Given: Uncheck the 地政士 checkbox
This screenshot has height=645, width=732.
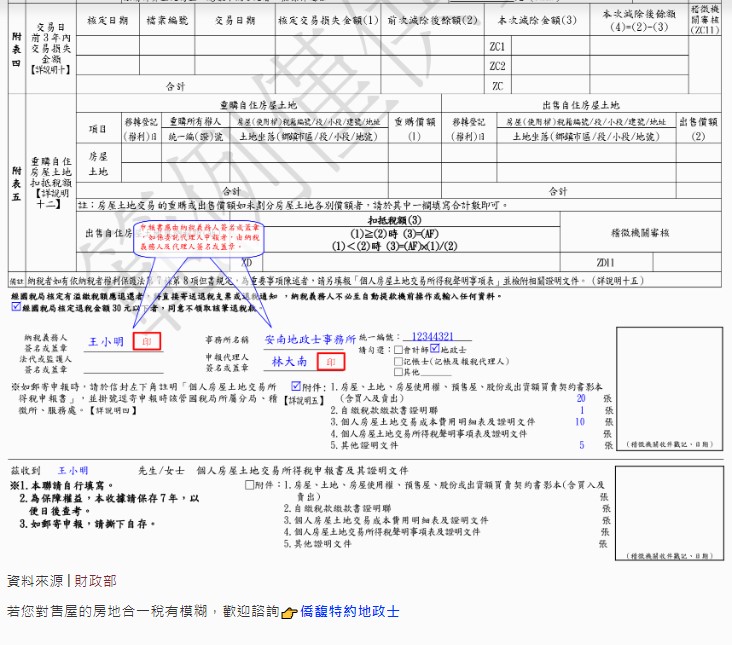Looking at the screenshot, I should pos(435,348).
